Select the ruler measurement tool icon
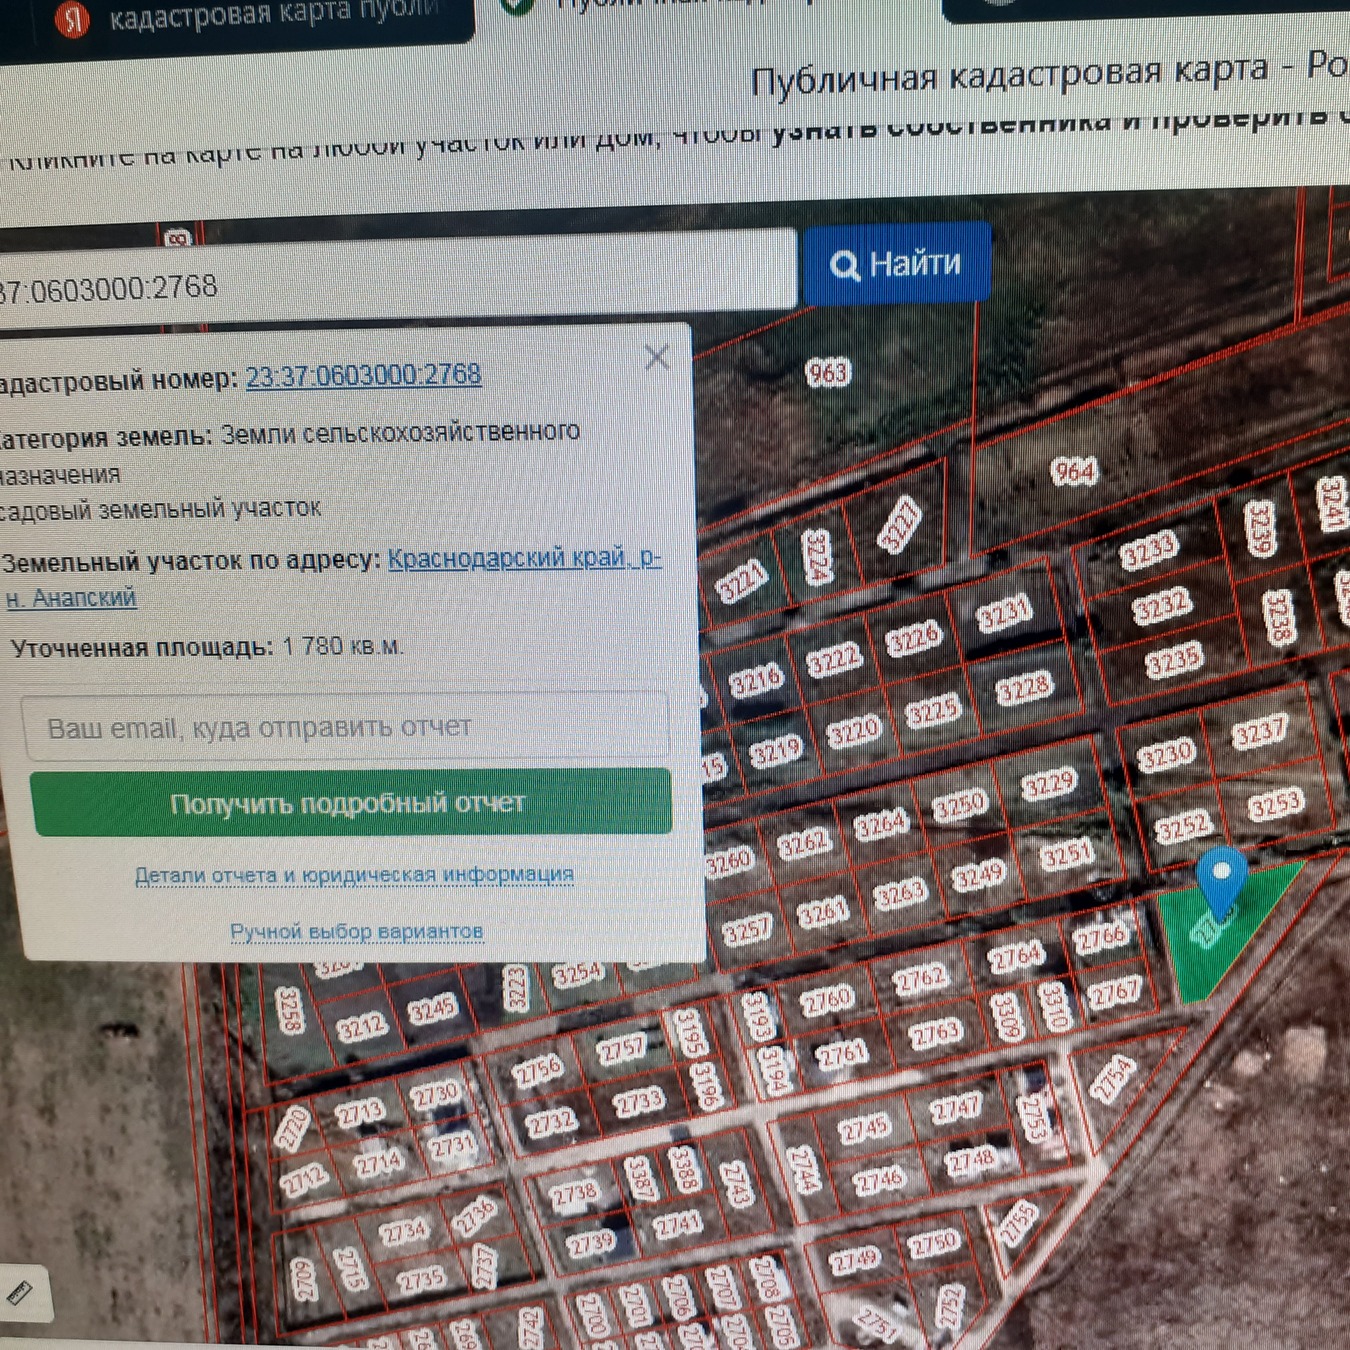Viewport: 1350px width, 1350px height. coord(20,1292)
